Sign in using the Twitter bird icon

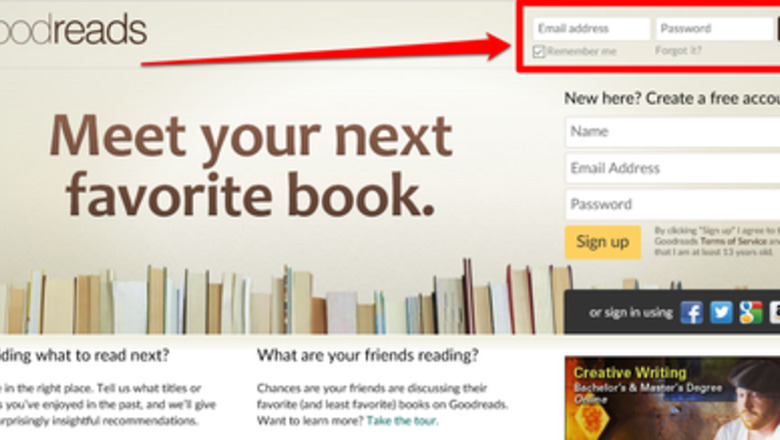721,313
